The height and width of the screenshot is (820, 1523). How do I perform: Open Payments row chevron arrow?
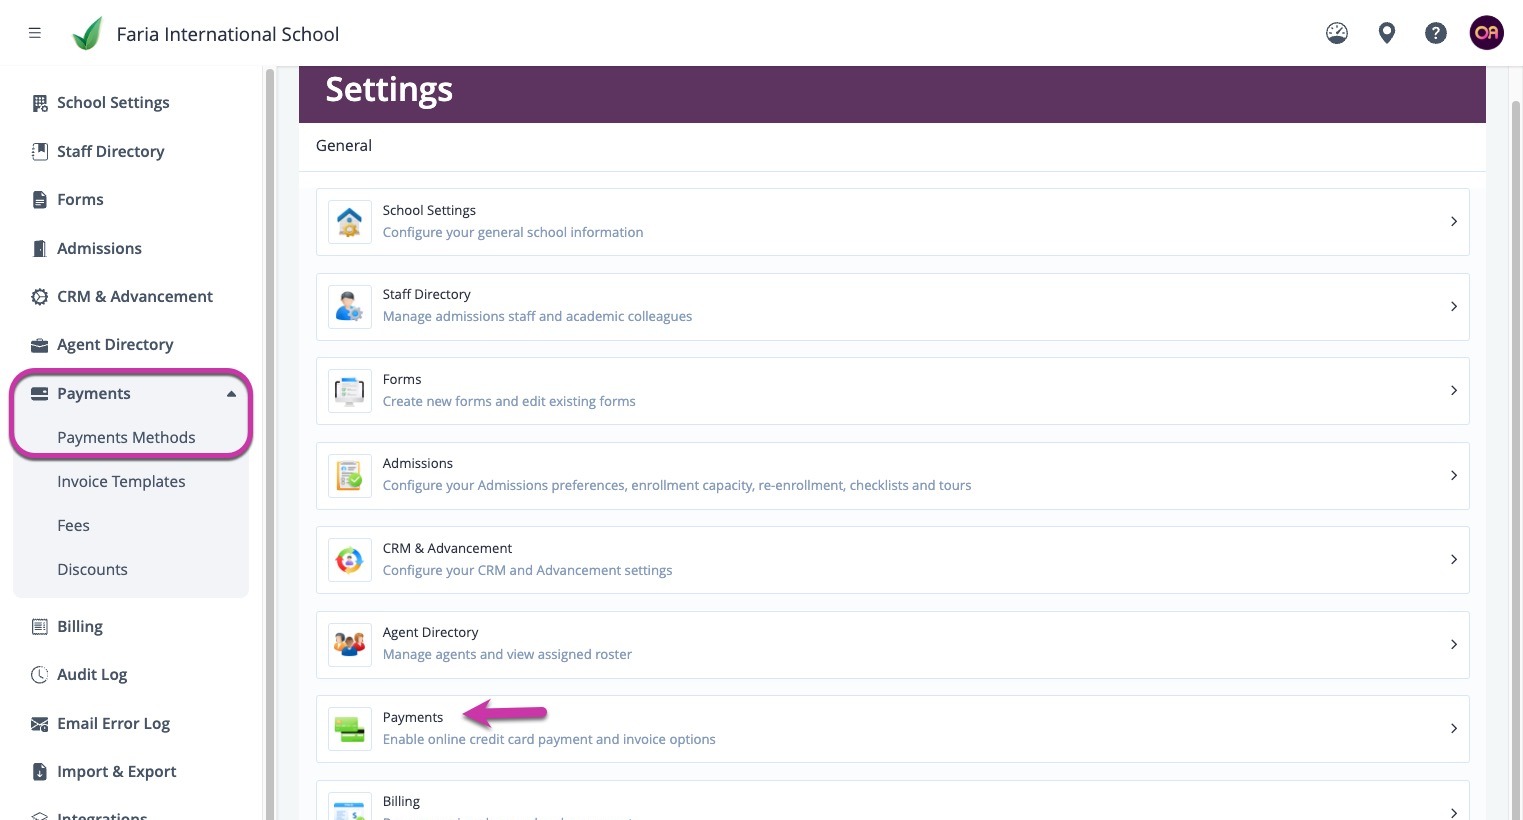pyautogui.click(x=1454, y=729)
